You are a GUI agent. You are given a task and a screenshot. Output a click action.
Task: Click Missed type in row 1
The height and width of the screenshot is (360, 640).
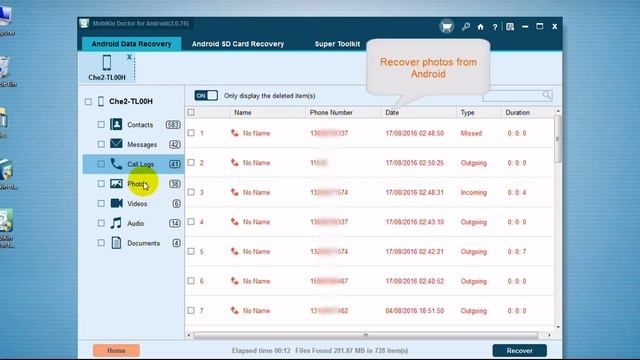[471, 133]
